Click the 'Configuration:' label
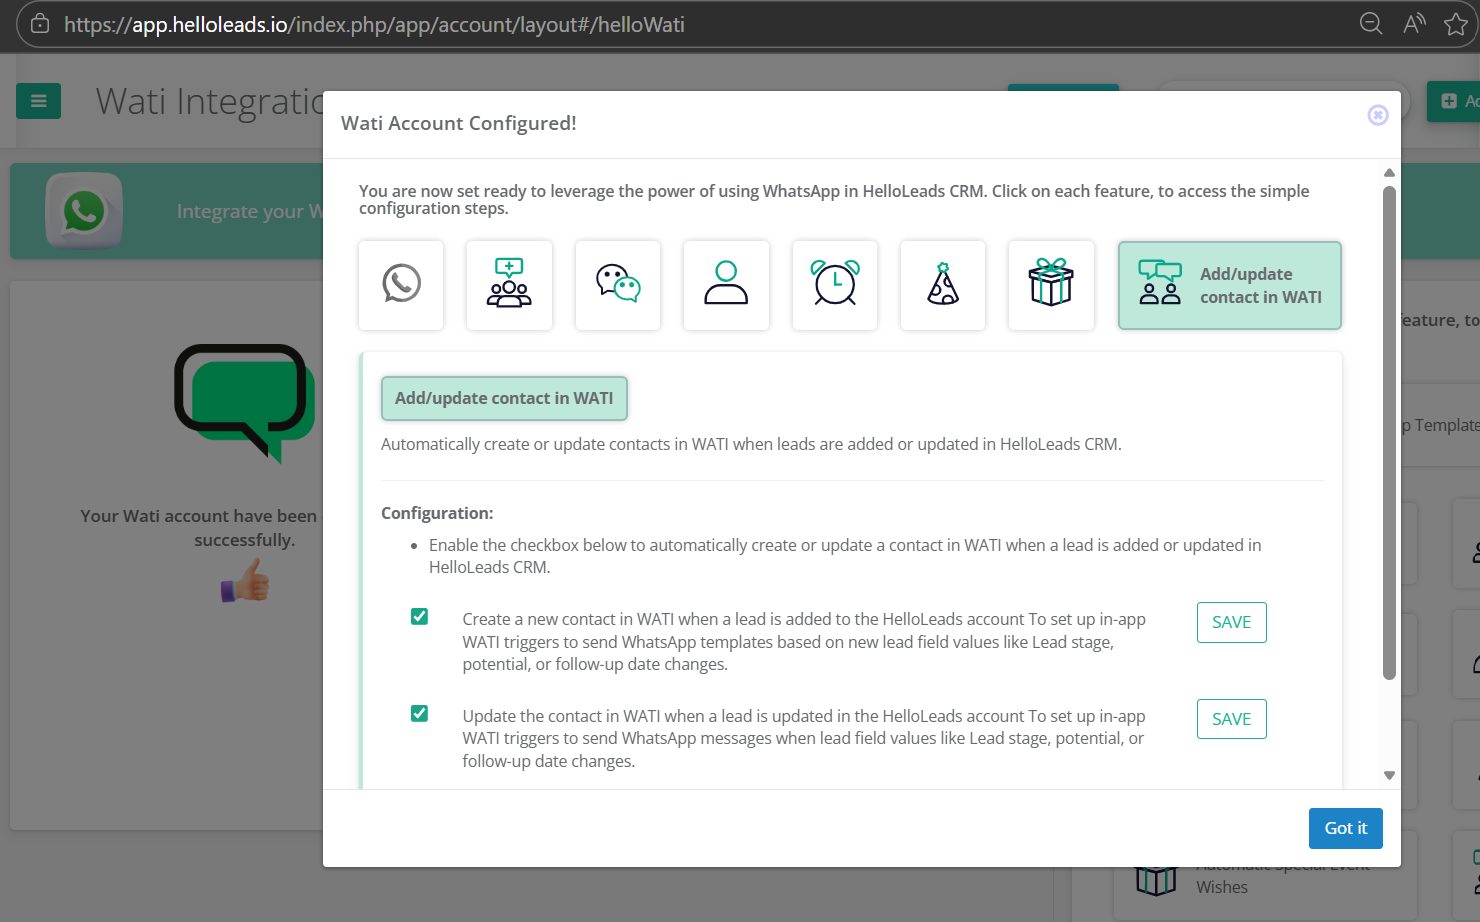This screenshot has width=1480, height=922. [437, 513]
